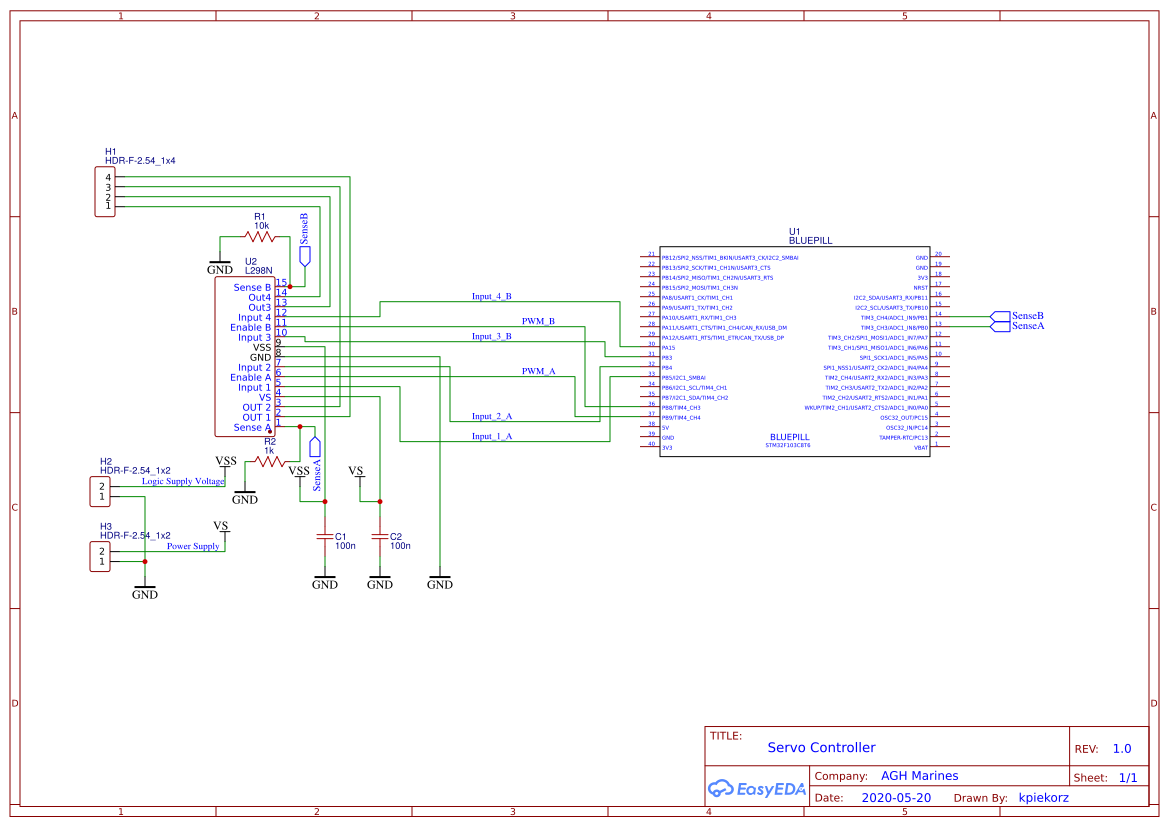The height and width of the screenshot is (827, 1169).
Task: Click the EasyEDA logo in the title block
Action: point(757,789)
